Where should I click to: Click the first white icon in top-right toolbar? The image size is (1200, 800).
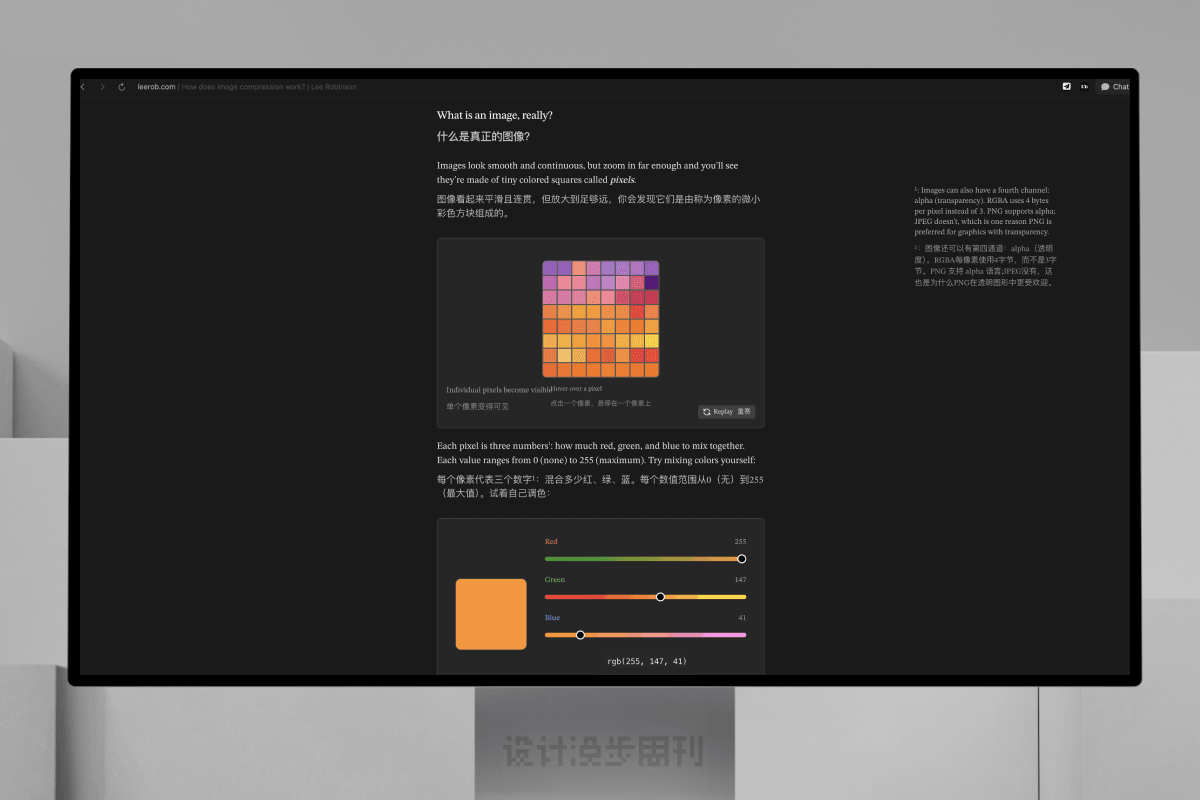click(x=1067, y=87)
